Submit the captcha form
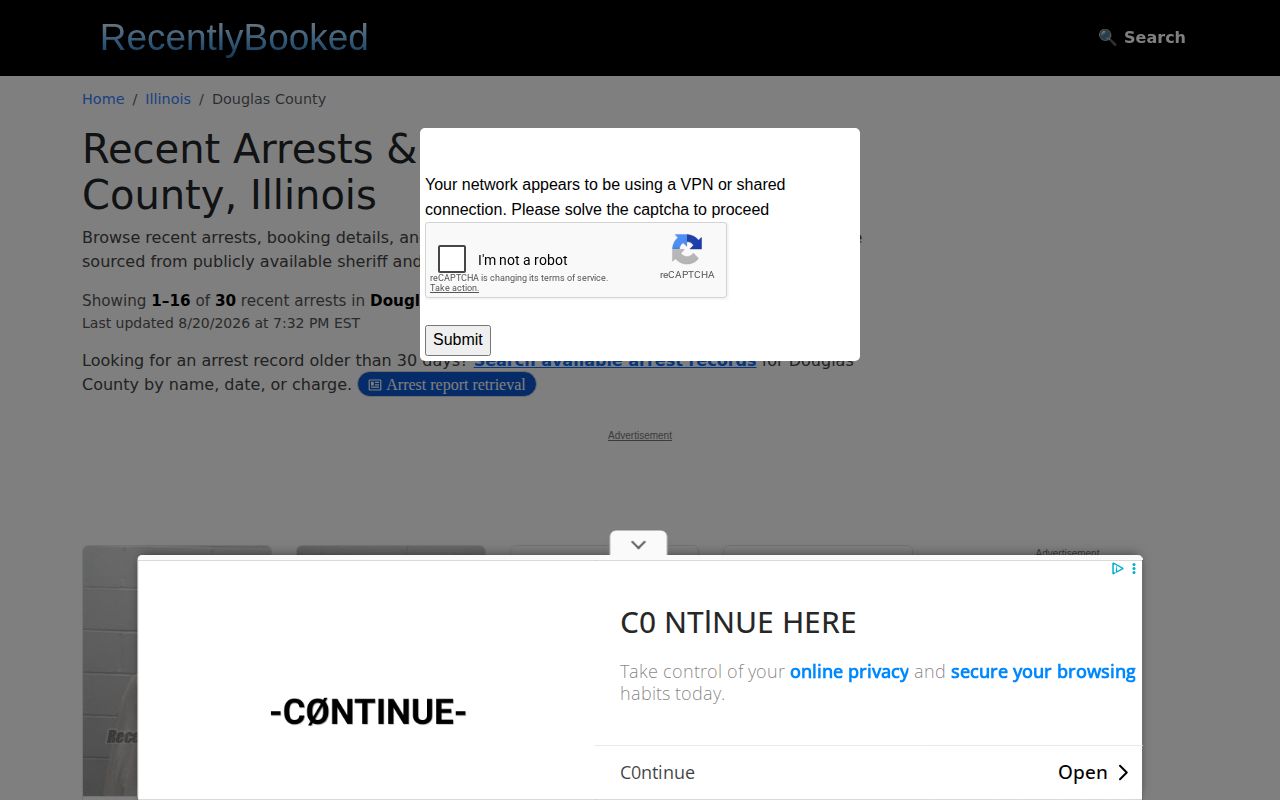 coord(458,340)
